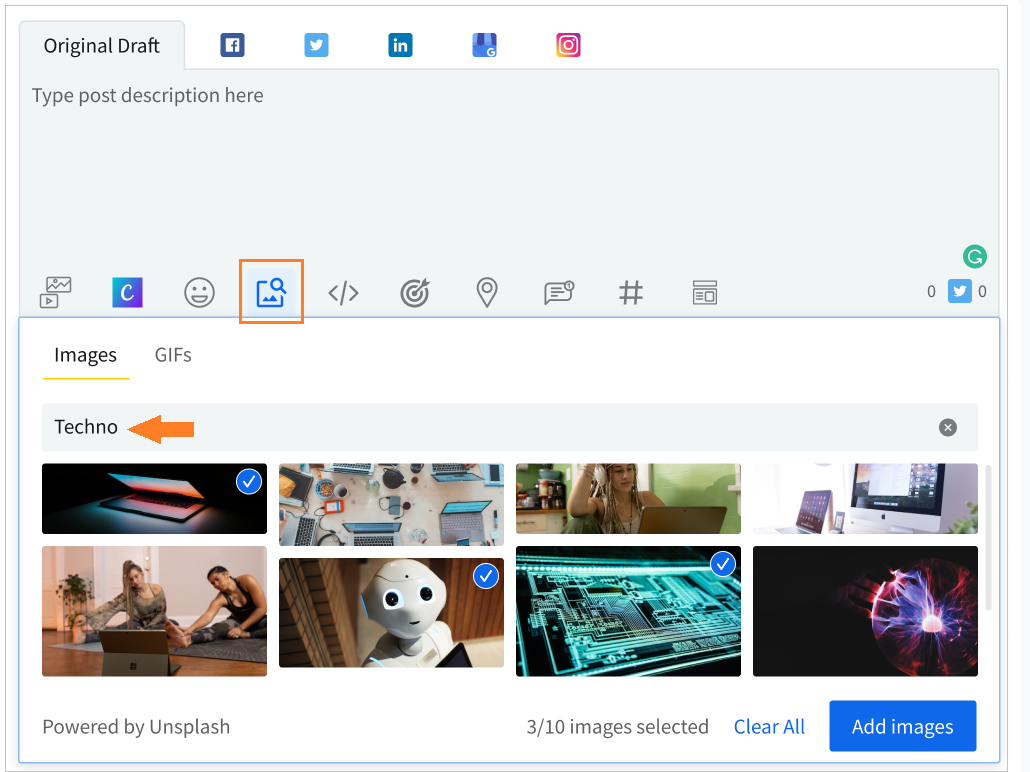
Task: Switch to the Instagram tab
Action: (568, 45)
